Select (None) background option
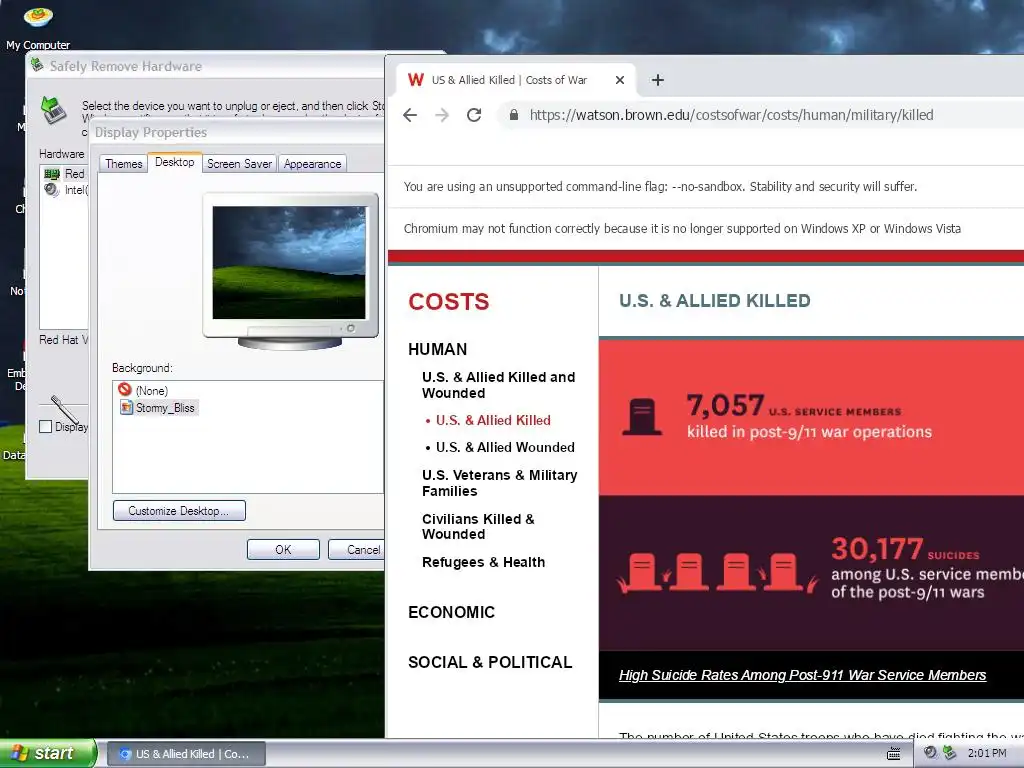Screen dimensions: 1024x768 click(x=143, y=390)
